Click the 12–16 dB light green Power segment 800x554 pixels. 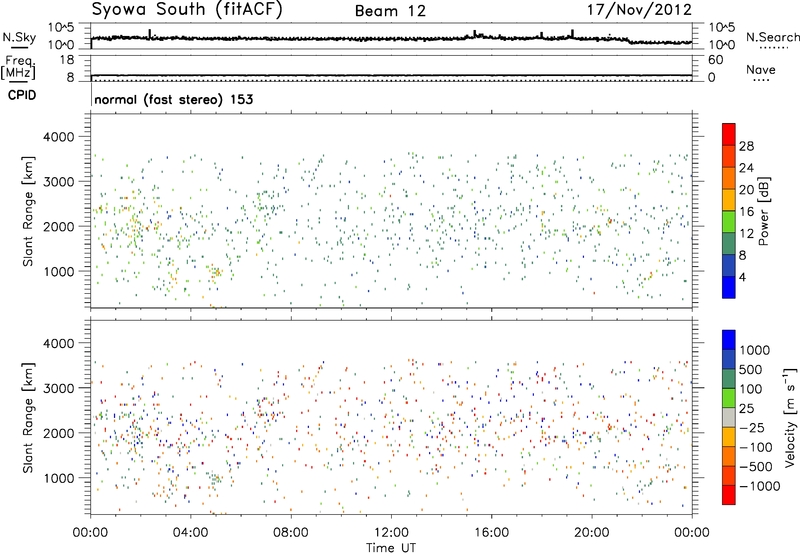(x=729, y=221)
